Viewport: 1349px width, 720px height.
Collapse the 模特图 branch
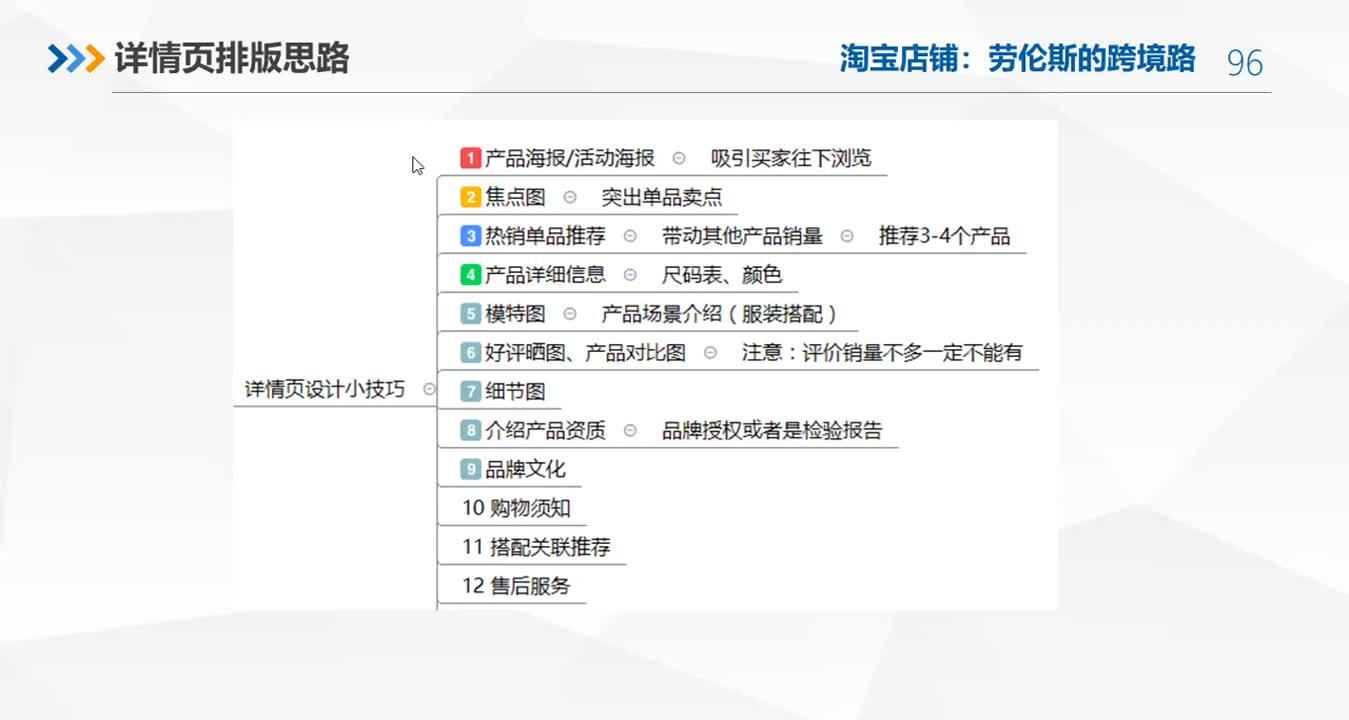click(570, 314)
